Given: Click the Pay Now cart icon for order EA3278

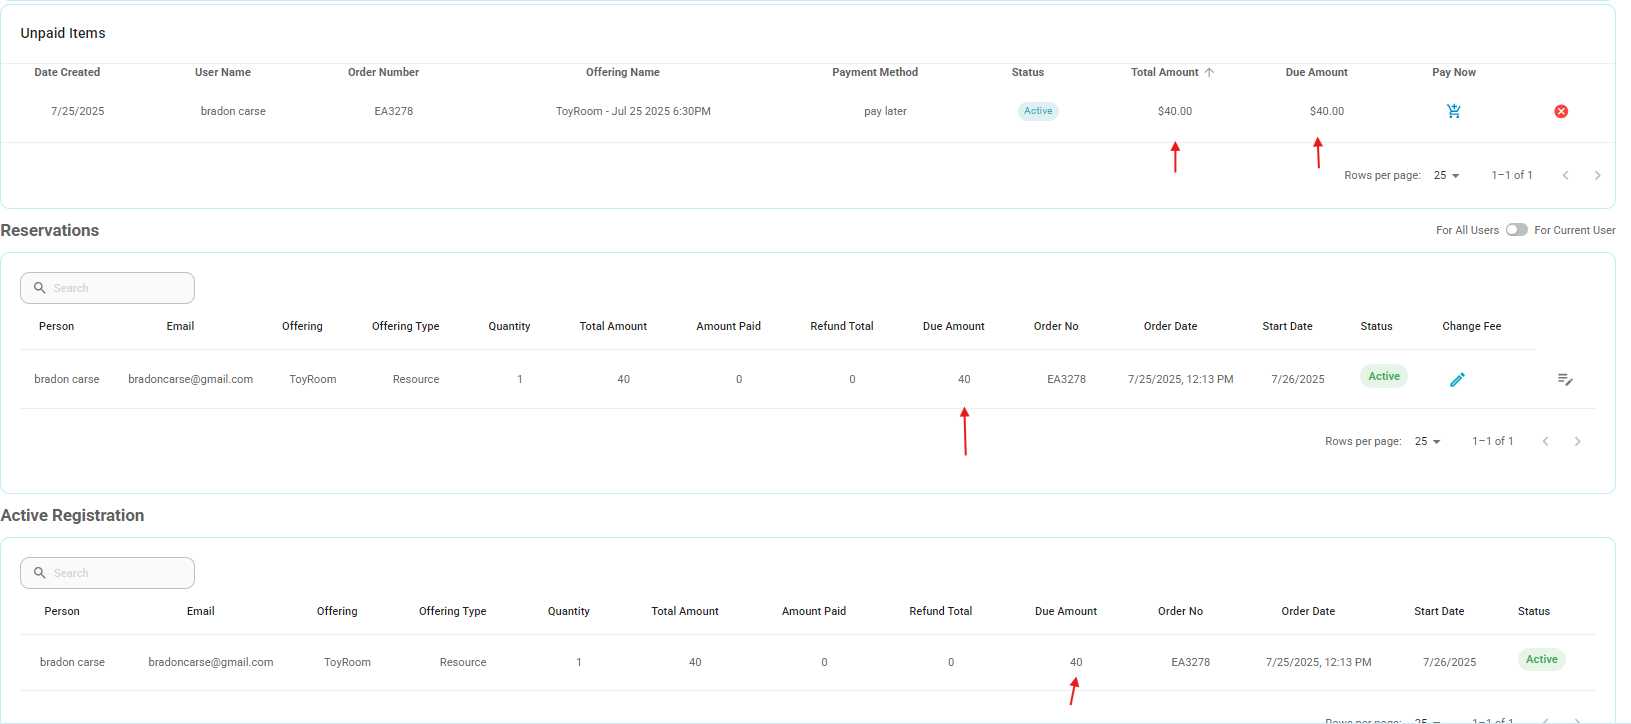Looking at the screenshot, I should (1454, 111).
